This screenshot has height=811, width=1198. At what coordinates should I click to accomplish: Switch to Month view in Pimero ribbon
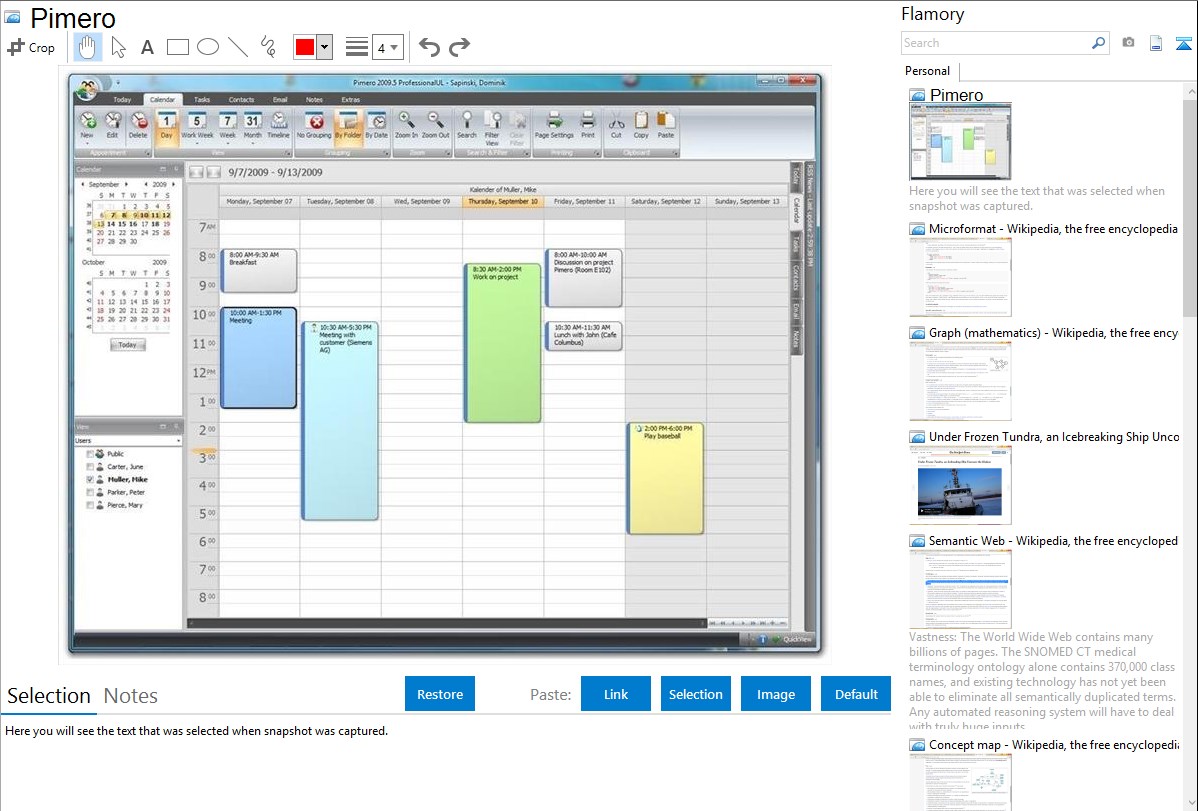tap(252, 126)
